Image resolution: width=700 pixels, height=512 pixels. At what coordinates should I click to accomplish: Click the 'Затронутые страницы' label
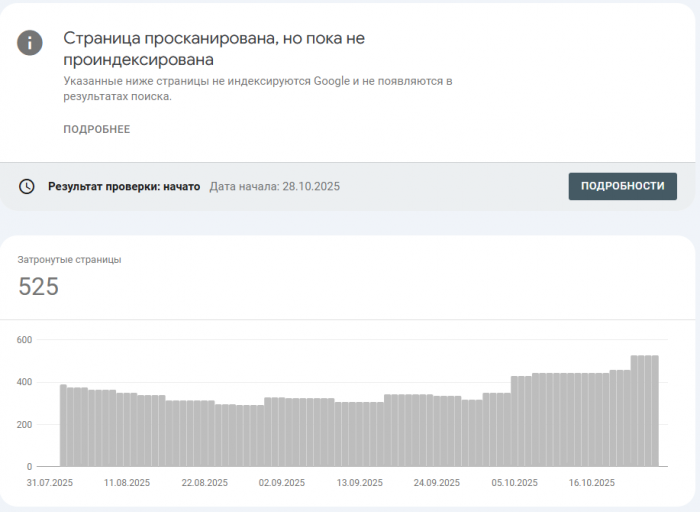[x=69, y=260]
